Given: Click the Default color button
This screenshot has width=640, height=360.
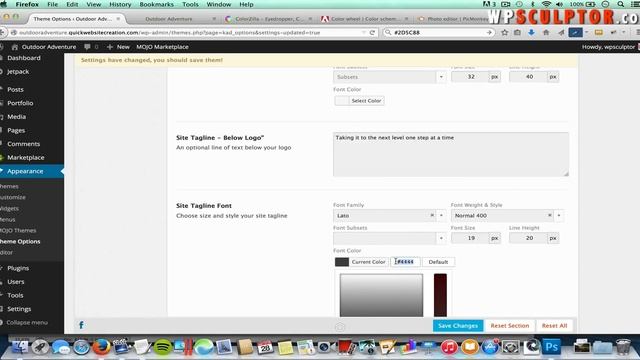Looking at the screenshot, I should [x=438, y=262].
